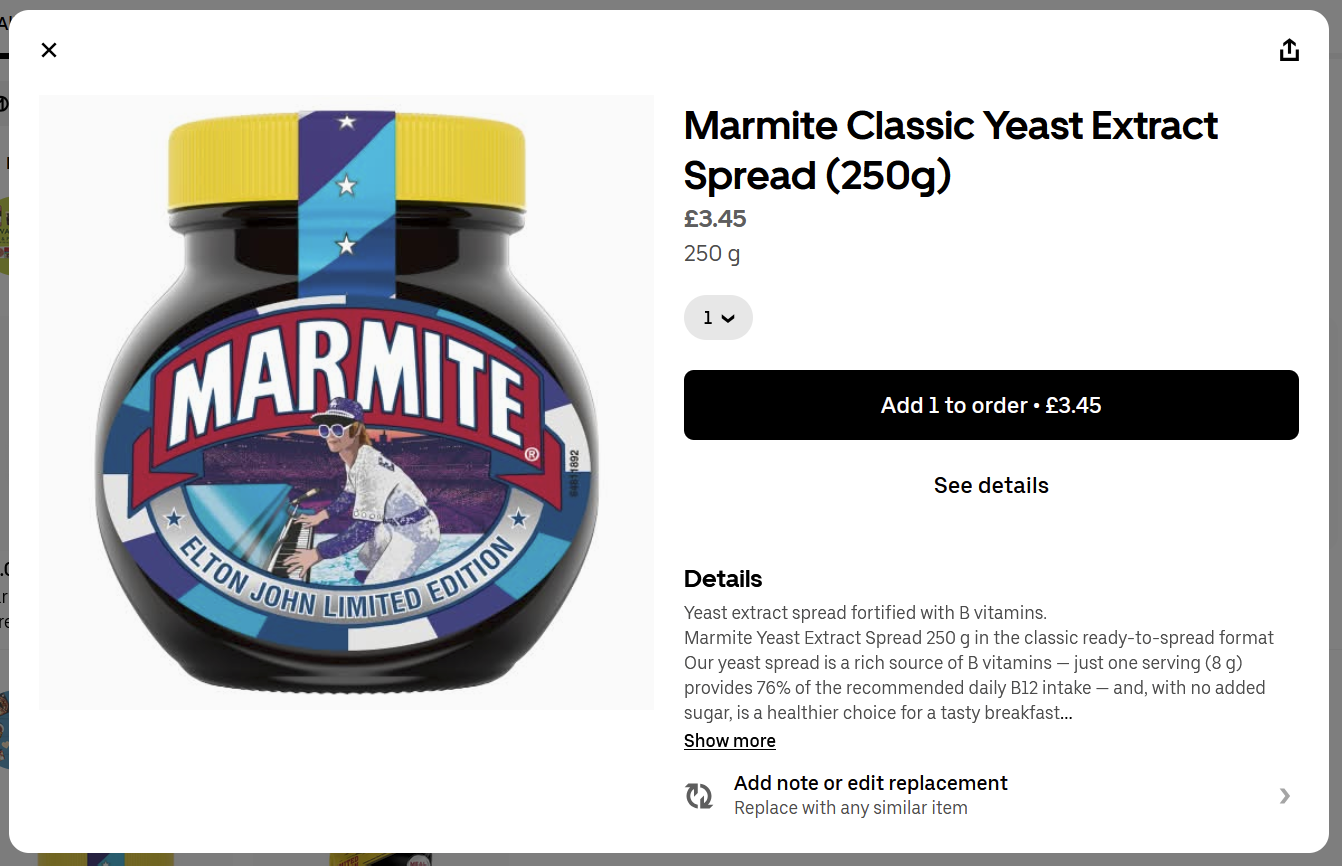Open the quantity dropdown showing 1
Image resolution: width=1342 pixels, height=866 pixels.
[718, 318]
